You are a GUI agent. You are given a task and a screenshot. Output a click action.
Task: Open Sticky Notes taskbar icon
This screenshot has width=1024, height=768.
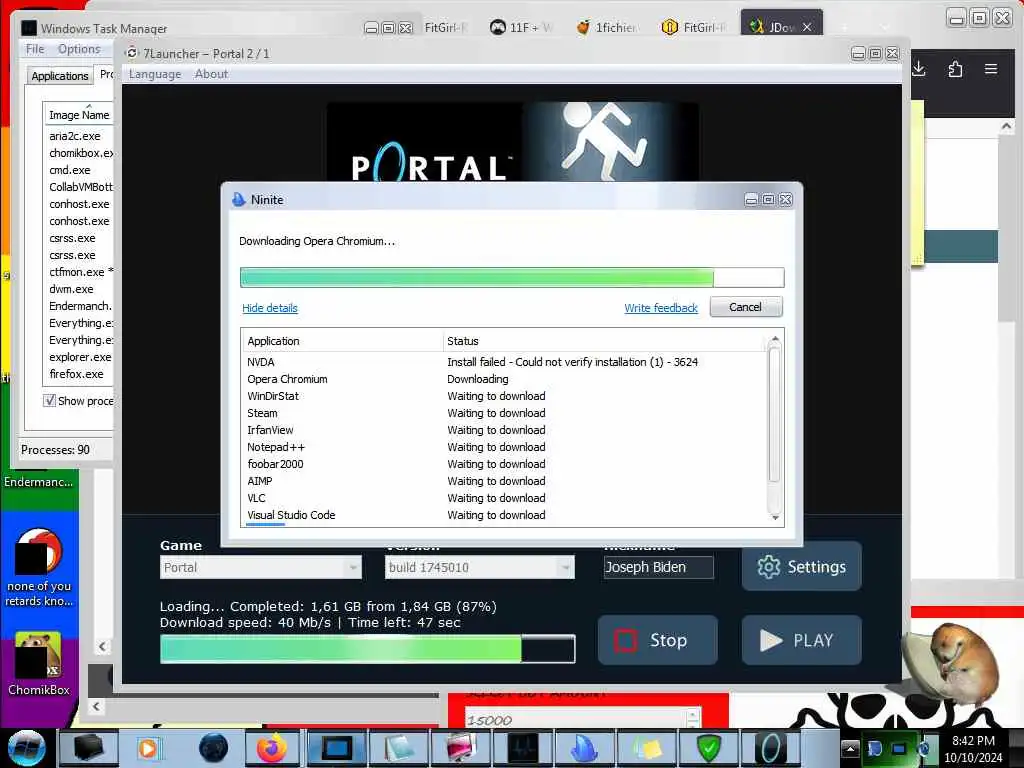pos(645,748)
